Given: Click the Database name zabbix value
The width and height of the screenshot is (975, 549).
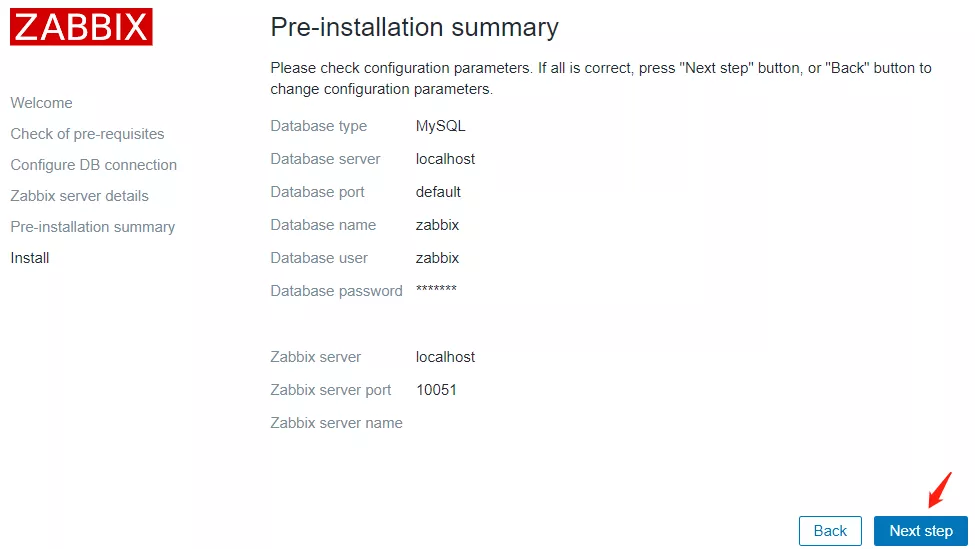Looking at the screenshot, I should [x=437, y=225].
